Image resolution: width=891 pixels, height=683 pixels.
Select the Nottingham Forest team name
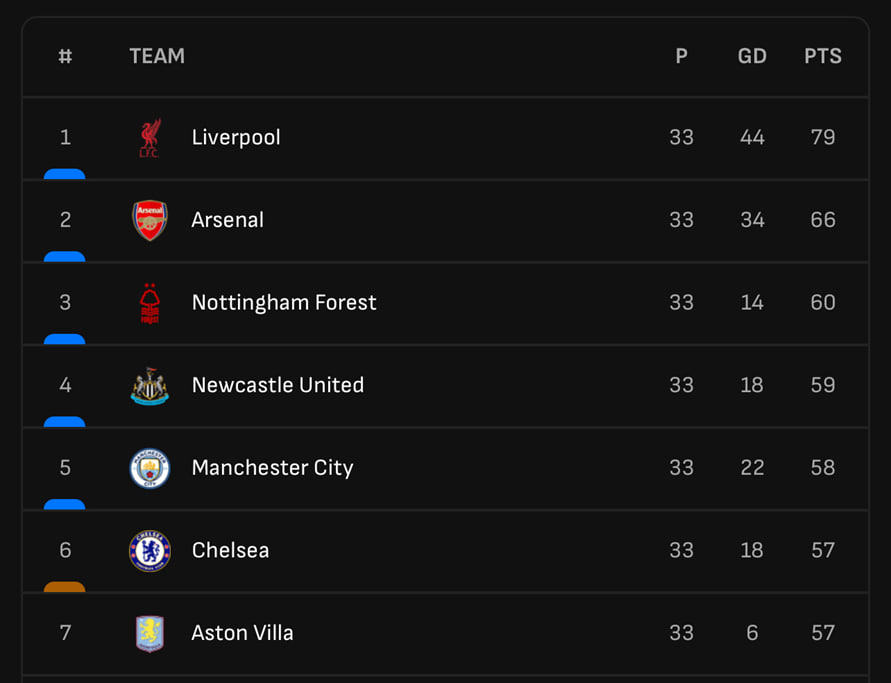(284, 303)
